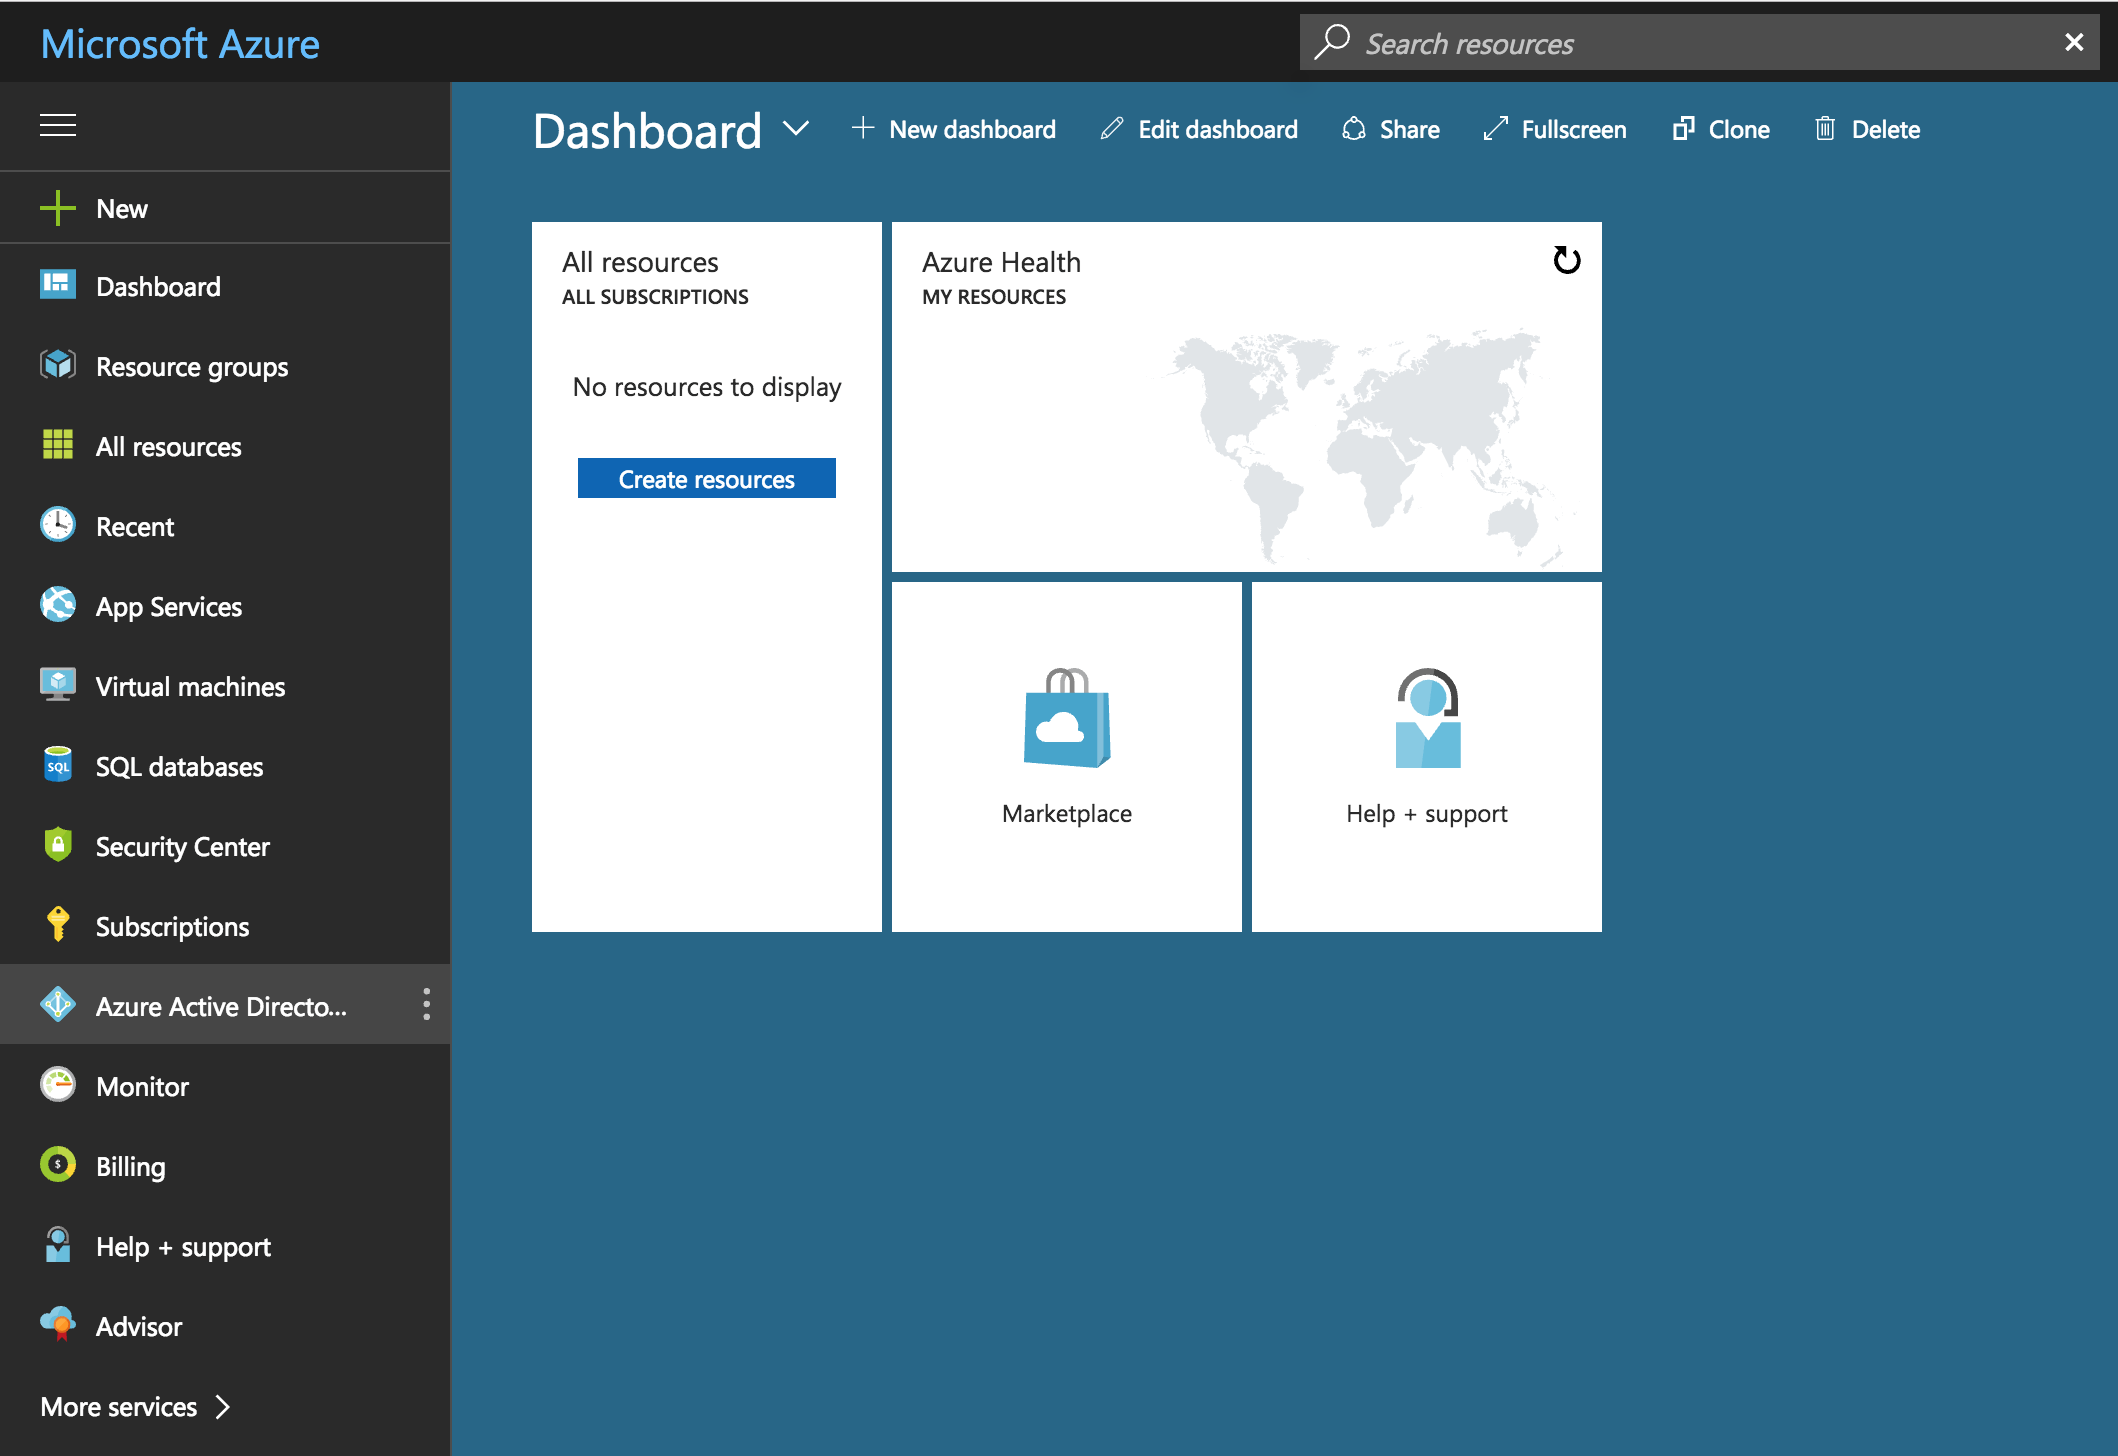Image resolution: width=2118 pixels, height=1456 pixels.
Task: Select App Services in the sidebar
Action: click(225, 606)
